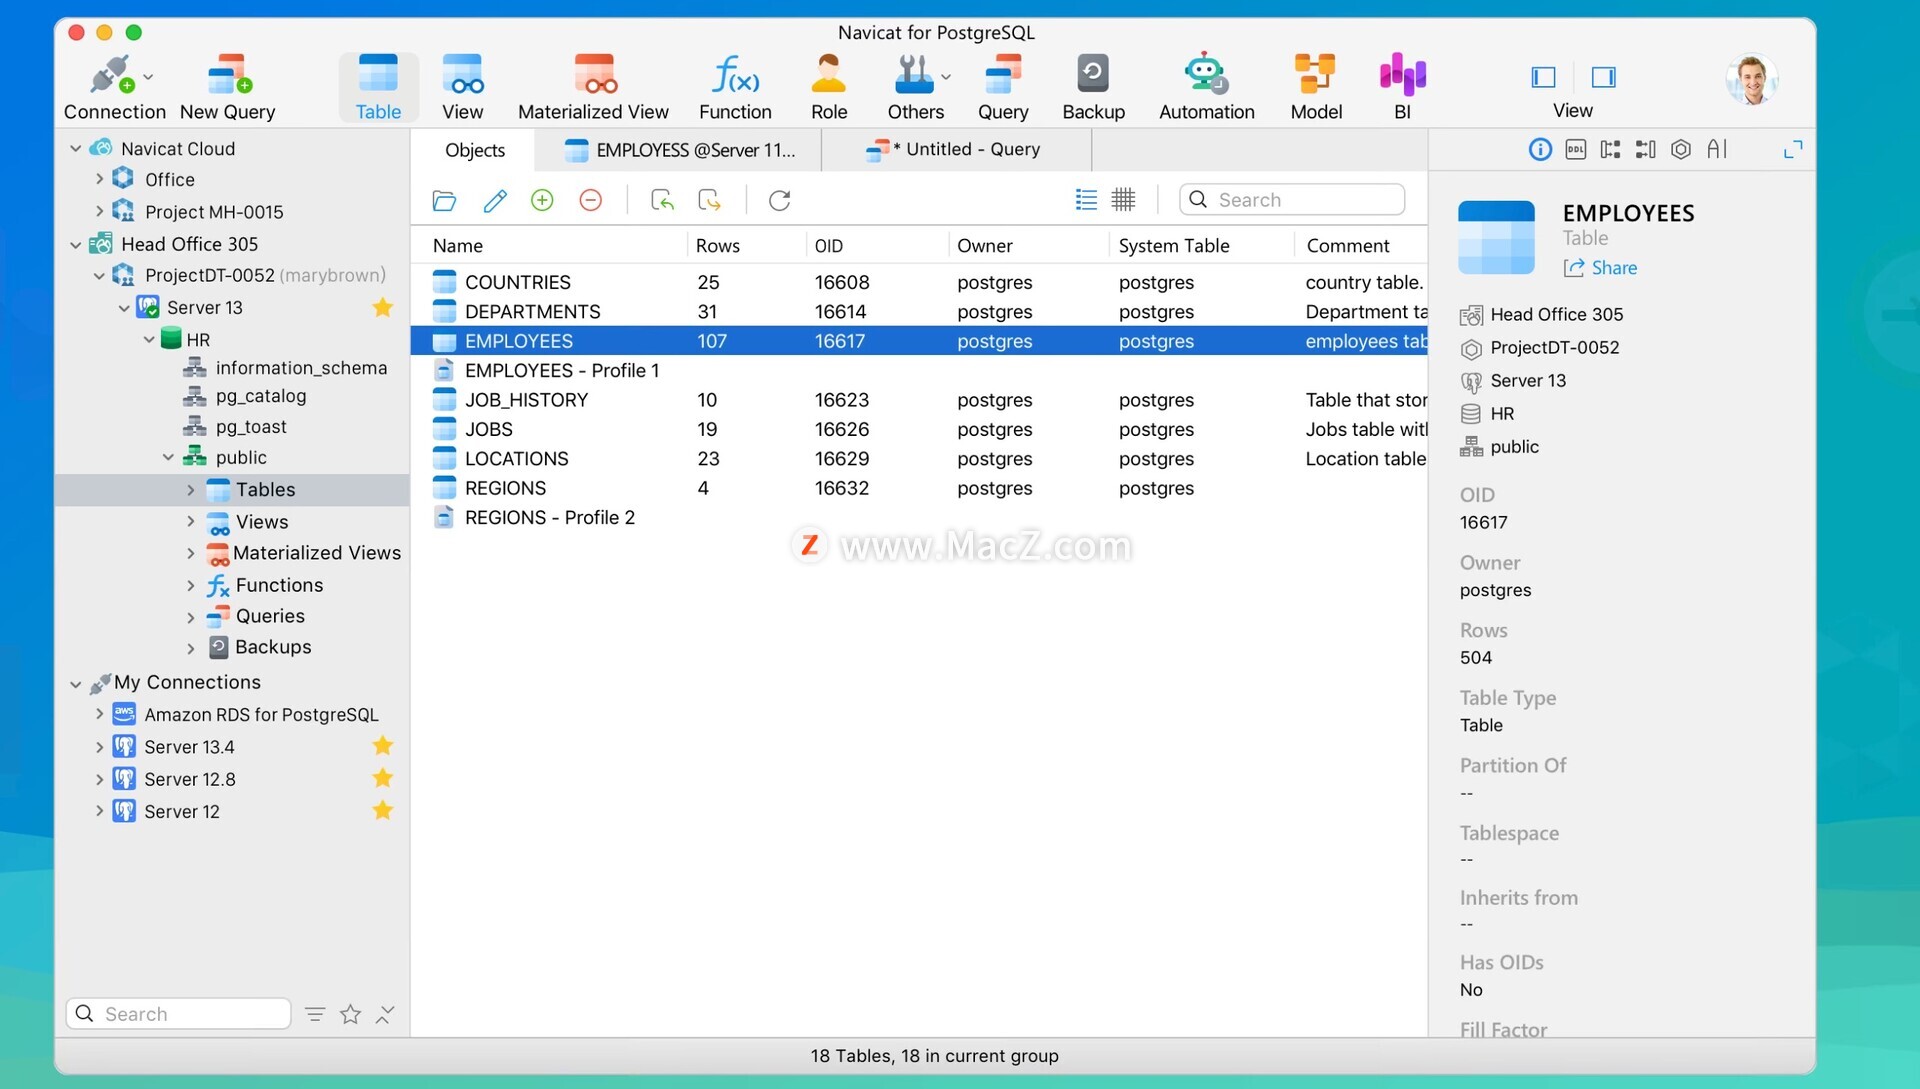Toggle the left sidebar pane visibility
The image size is (1920, 1089).
point(1544,77)
